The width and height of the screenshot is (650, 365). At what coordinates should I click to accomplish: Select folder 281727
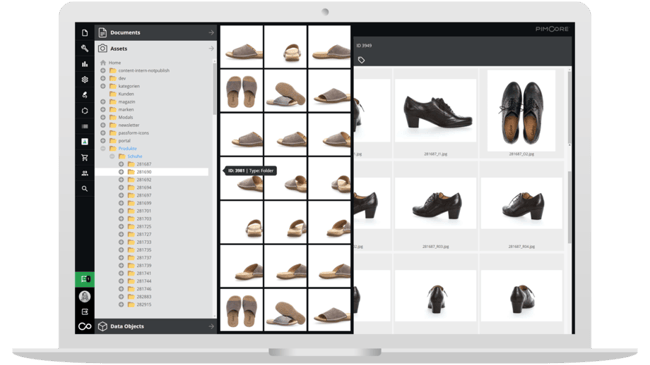tap(144, 234)
